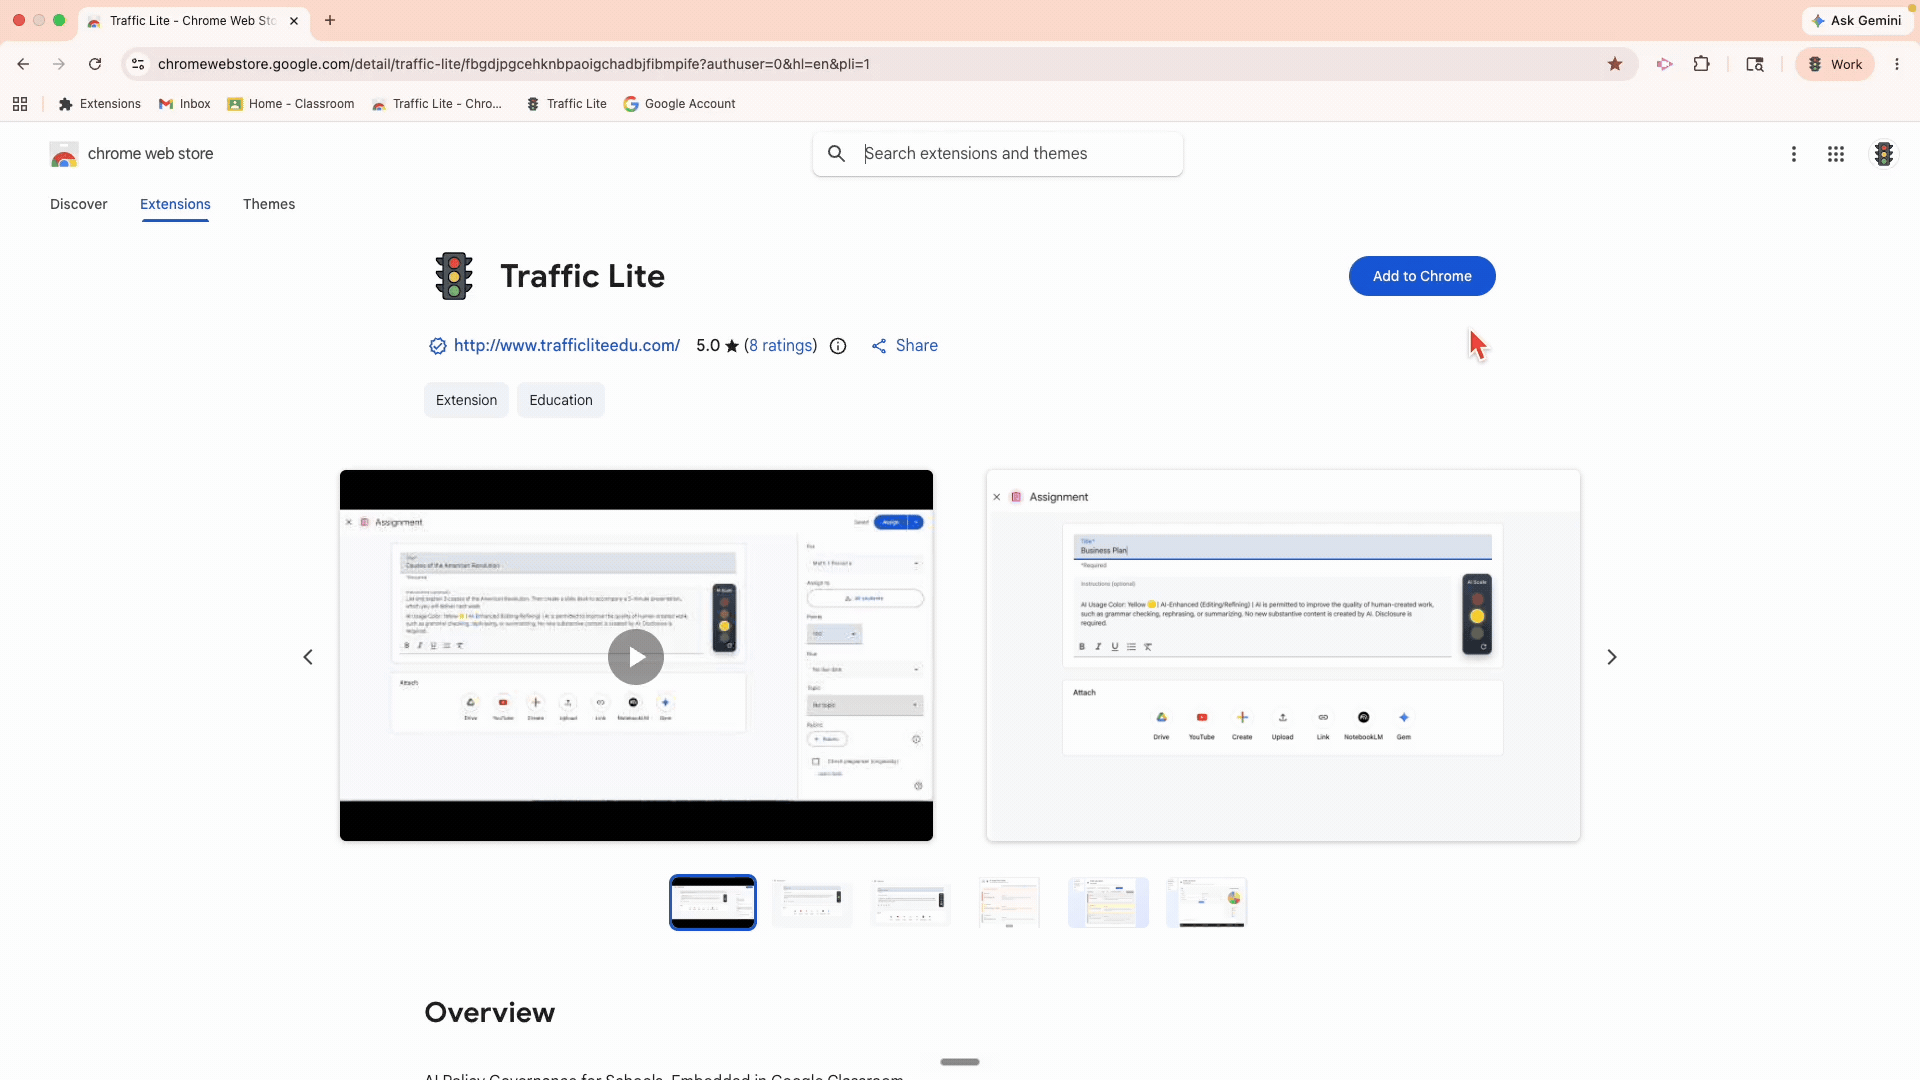
Task: Switch to the Discover tab
Action: pos(79,204)
